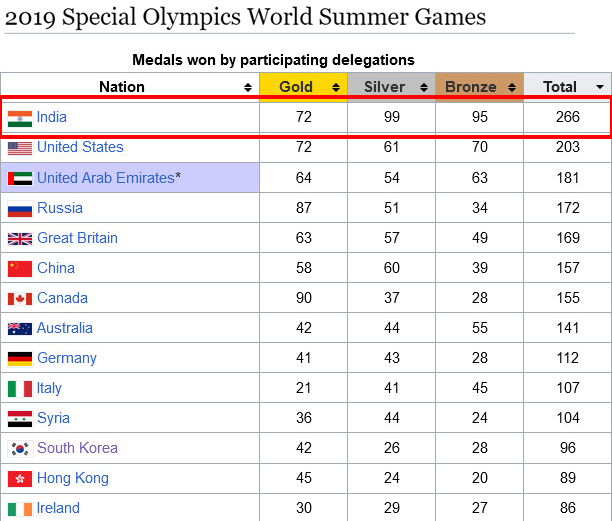Sort by Bronze column sort arrows

point(512,87)
